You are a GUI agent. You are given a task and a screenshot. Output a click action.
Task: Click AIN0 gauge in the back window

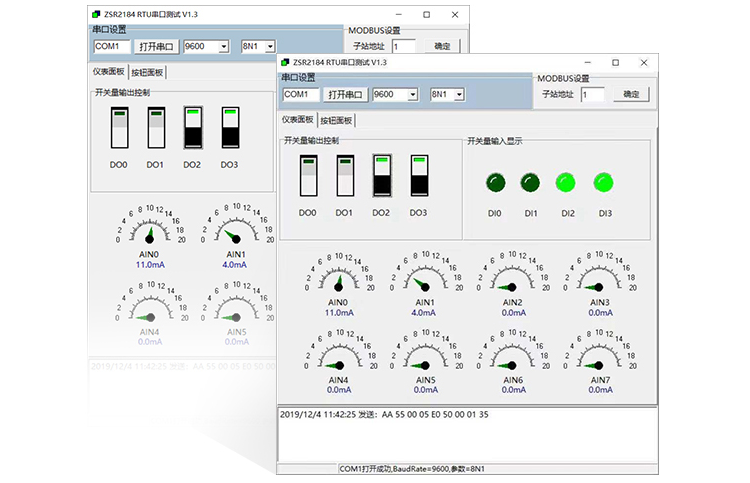150,225
